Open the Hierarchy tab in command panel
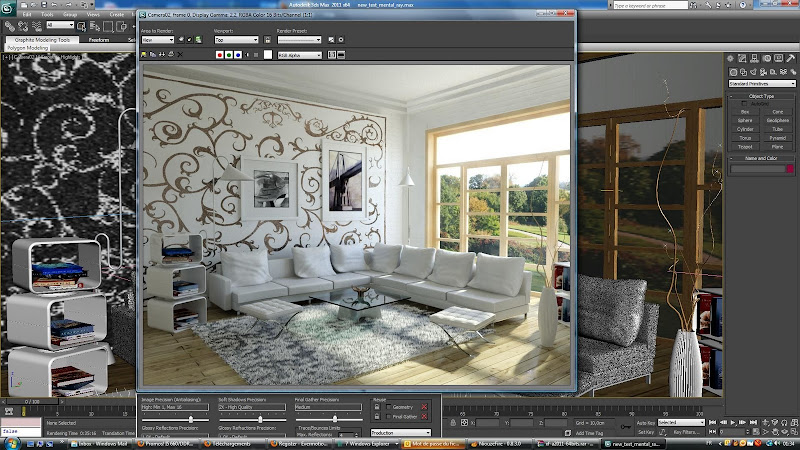This screenshot has width=800, height=450. (755, 59)
